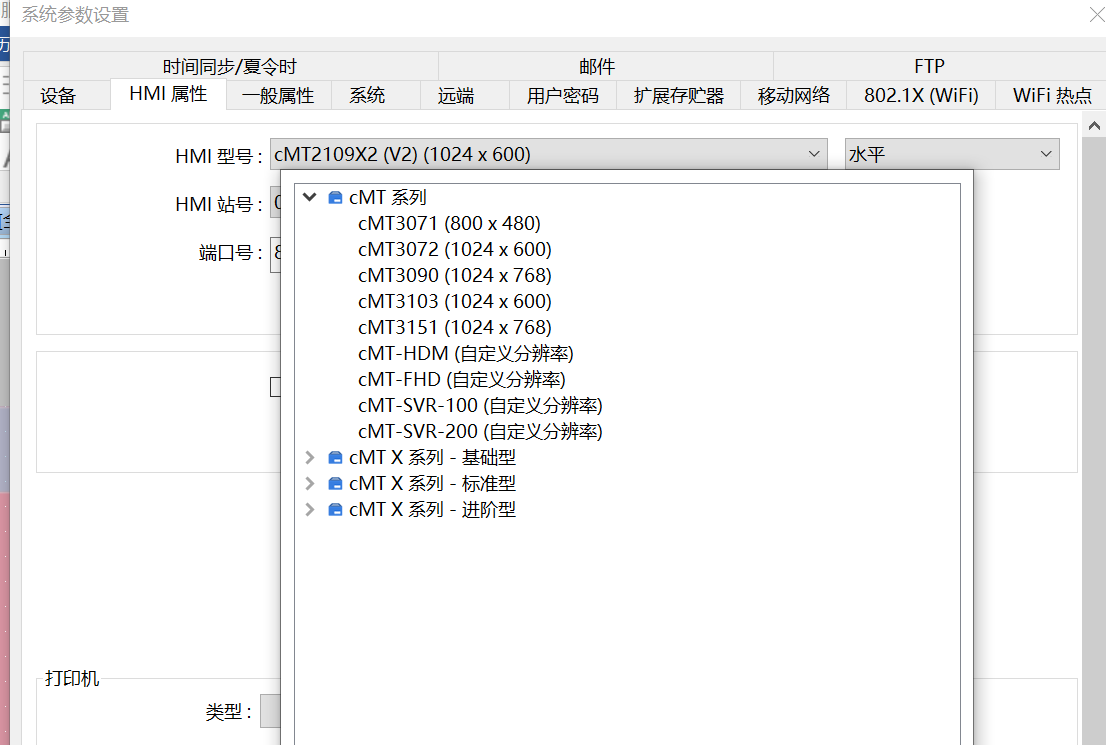1106x745 pixels.
Task: Switch to the 设备 tab
Action: (58, 96)
